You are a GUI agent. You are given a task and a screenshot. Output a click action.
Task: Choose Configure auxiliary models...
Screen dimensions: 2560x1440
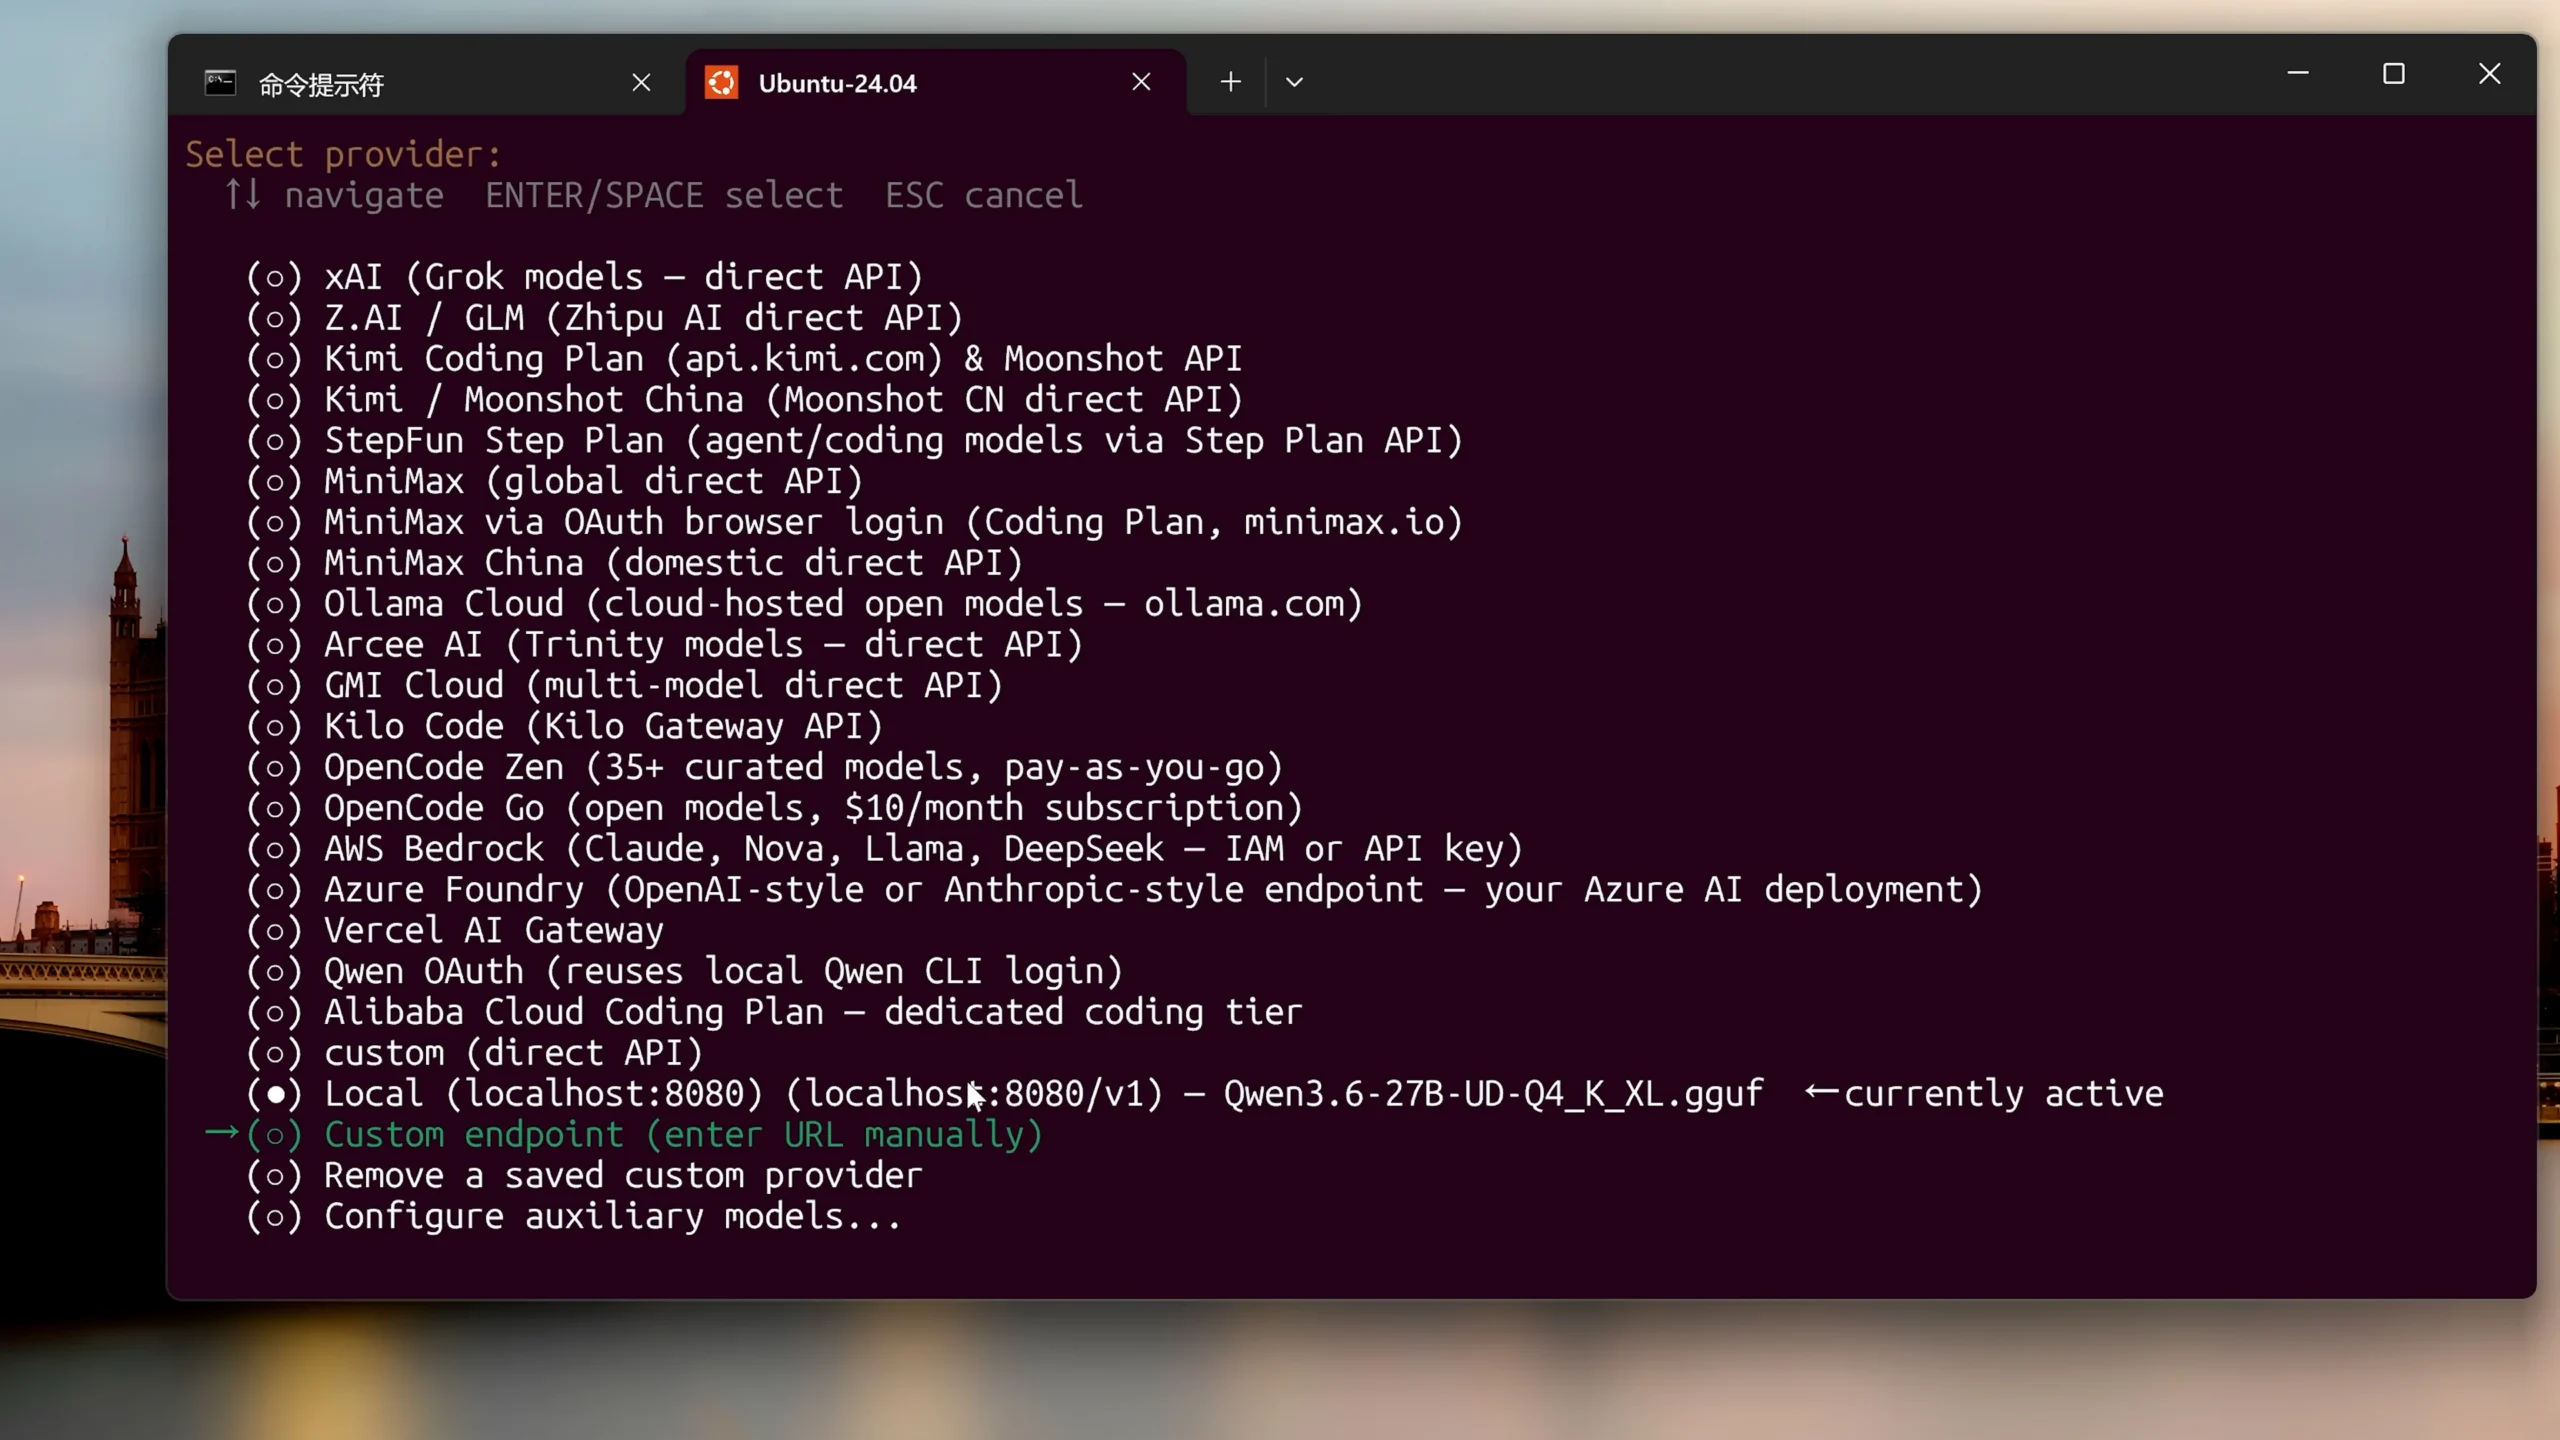(x=574, y=1217)
